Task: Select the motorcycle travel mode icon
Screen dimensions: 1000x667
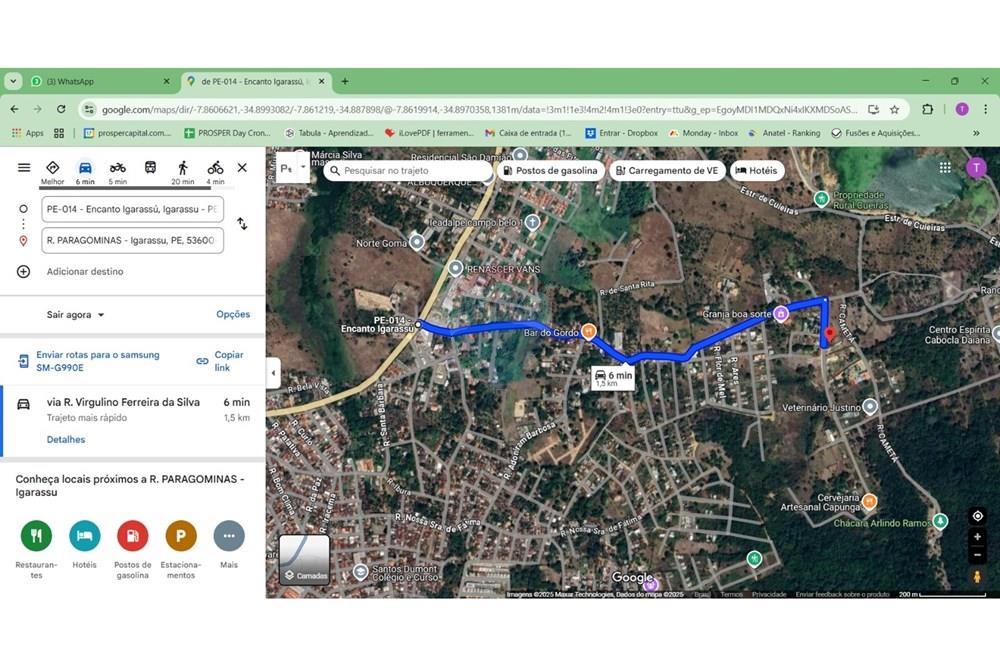Action: tap(117, 167)
